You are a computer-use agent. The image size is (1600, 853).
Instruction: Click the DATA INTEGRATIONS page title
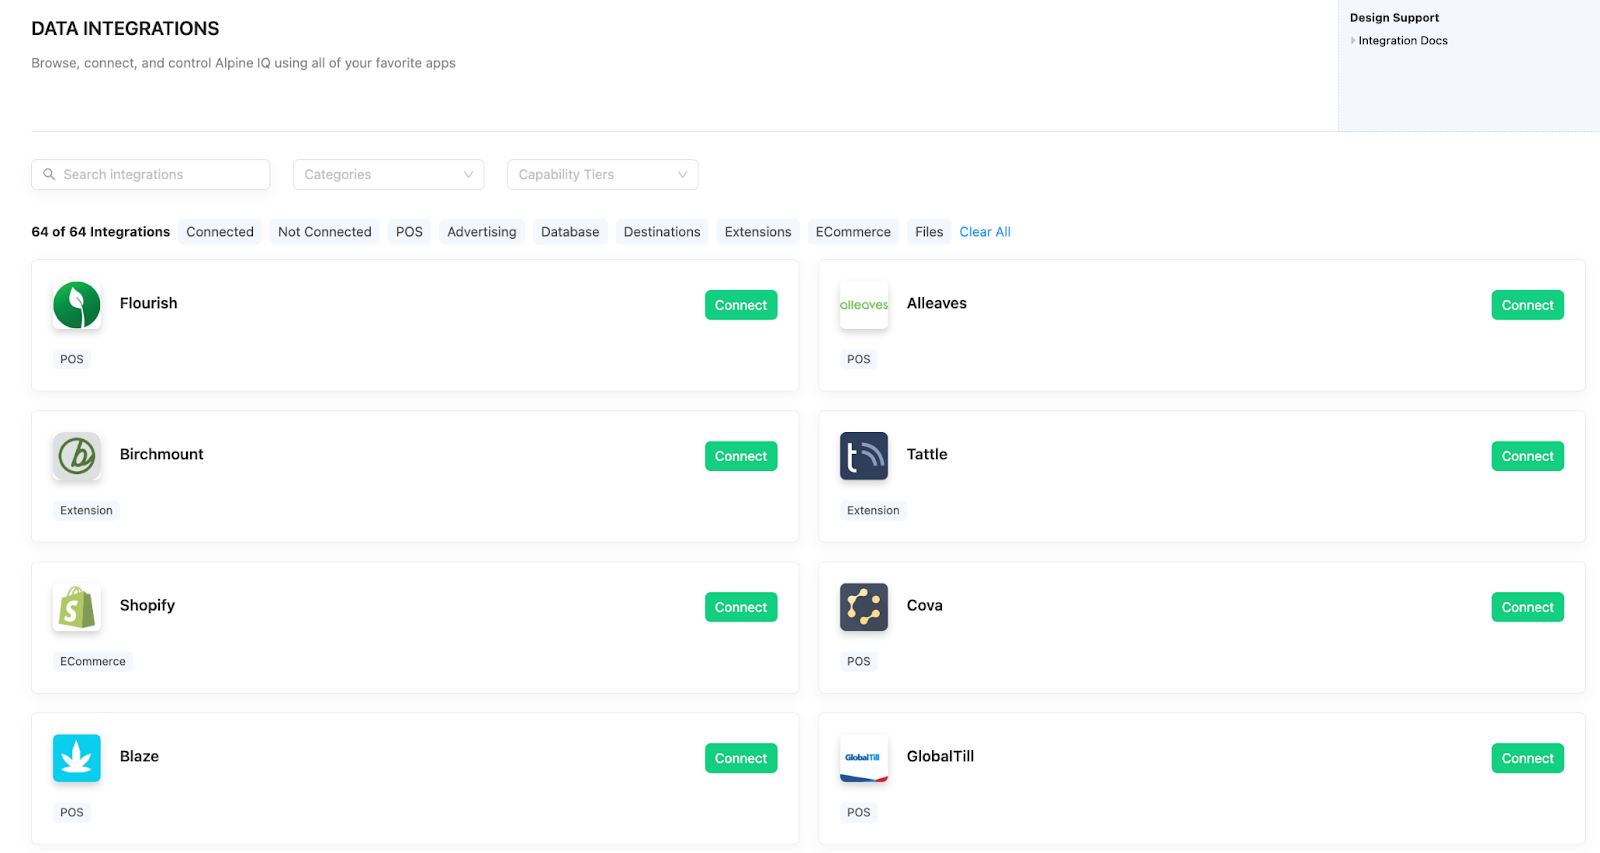[x=125, y=29]
